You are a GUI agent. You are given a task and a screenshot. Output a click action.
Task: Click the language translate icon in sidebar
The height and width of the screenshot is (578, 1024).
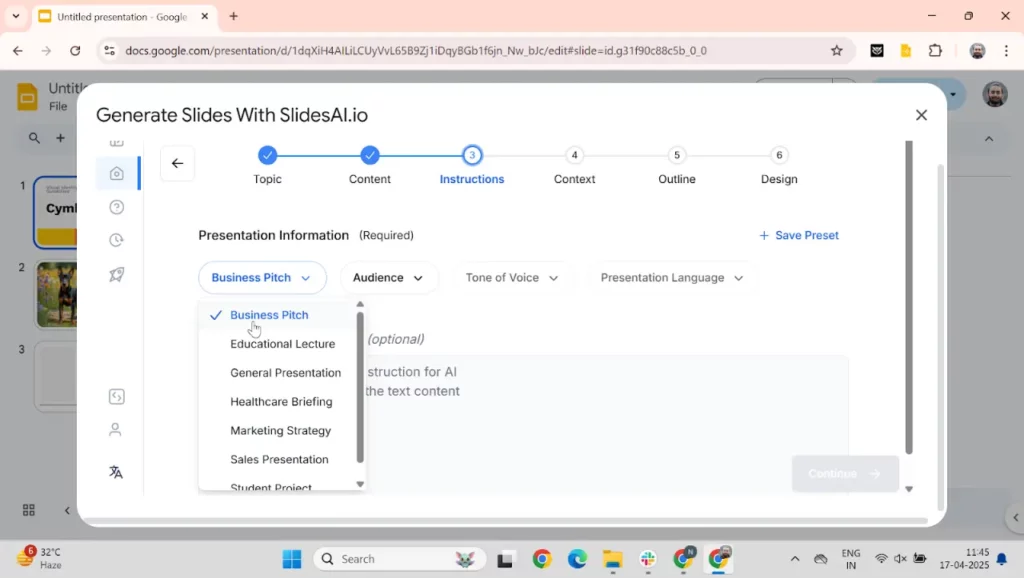tap(116, 472)
